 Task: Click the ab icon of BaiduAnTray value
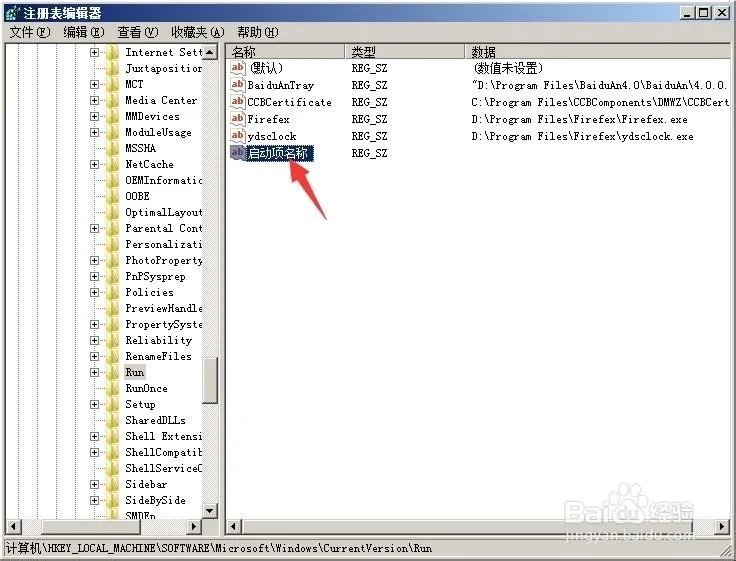[x=238, y=85]
